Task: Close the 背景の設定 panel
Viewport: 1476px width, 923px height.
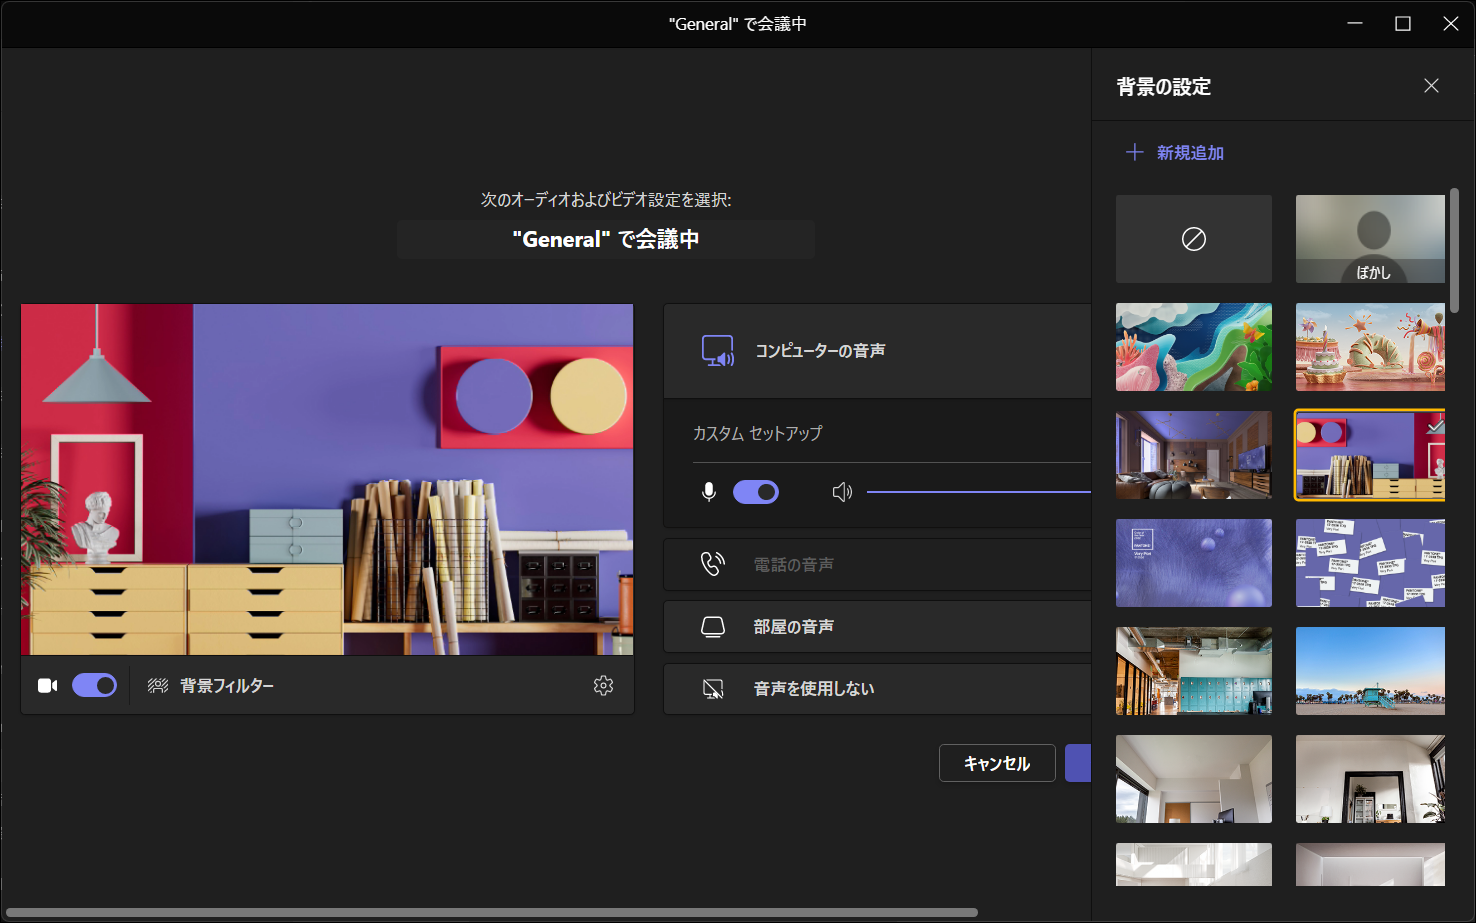Action: [x=1431, y=86]
